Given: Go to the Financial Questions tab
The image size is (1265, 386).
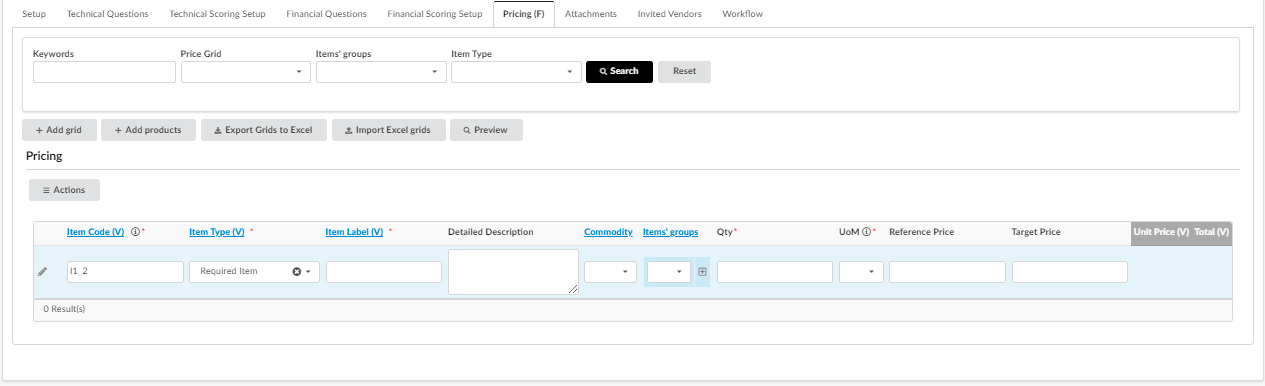Looking at the screenshot, I should click(x=326, y=14).
